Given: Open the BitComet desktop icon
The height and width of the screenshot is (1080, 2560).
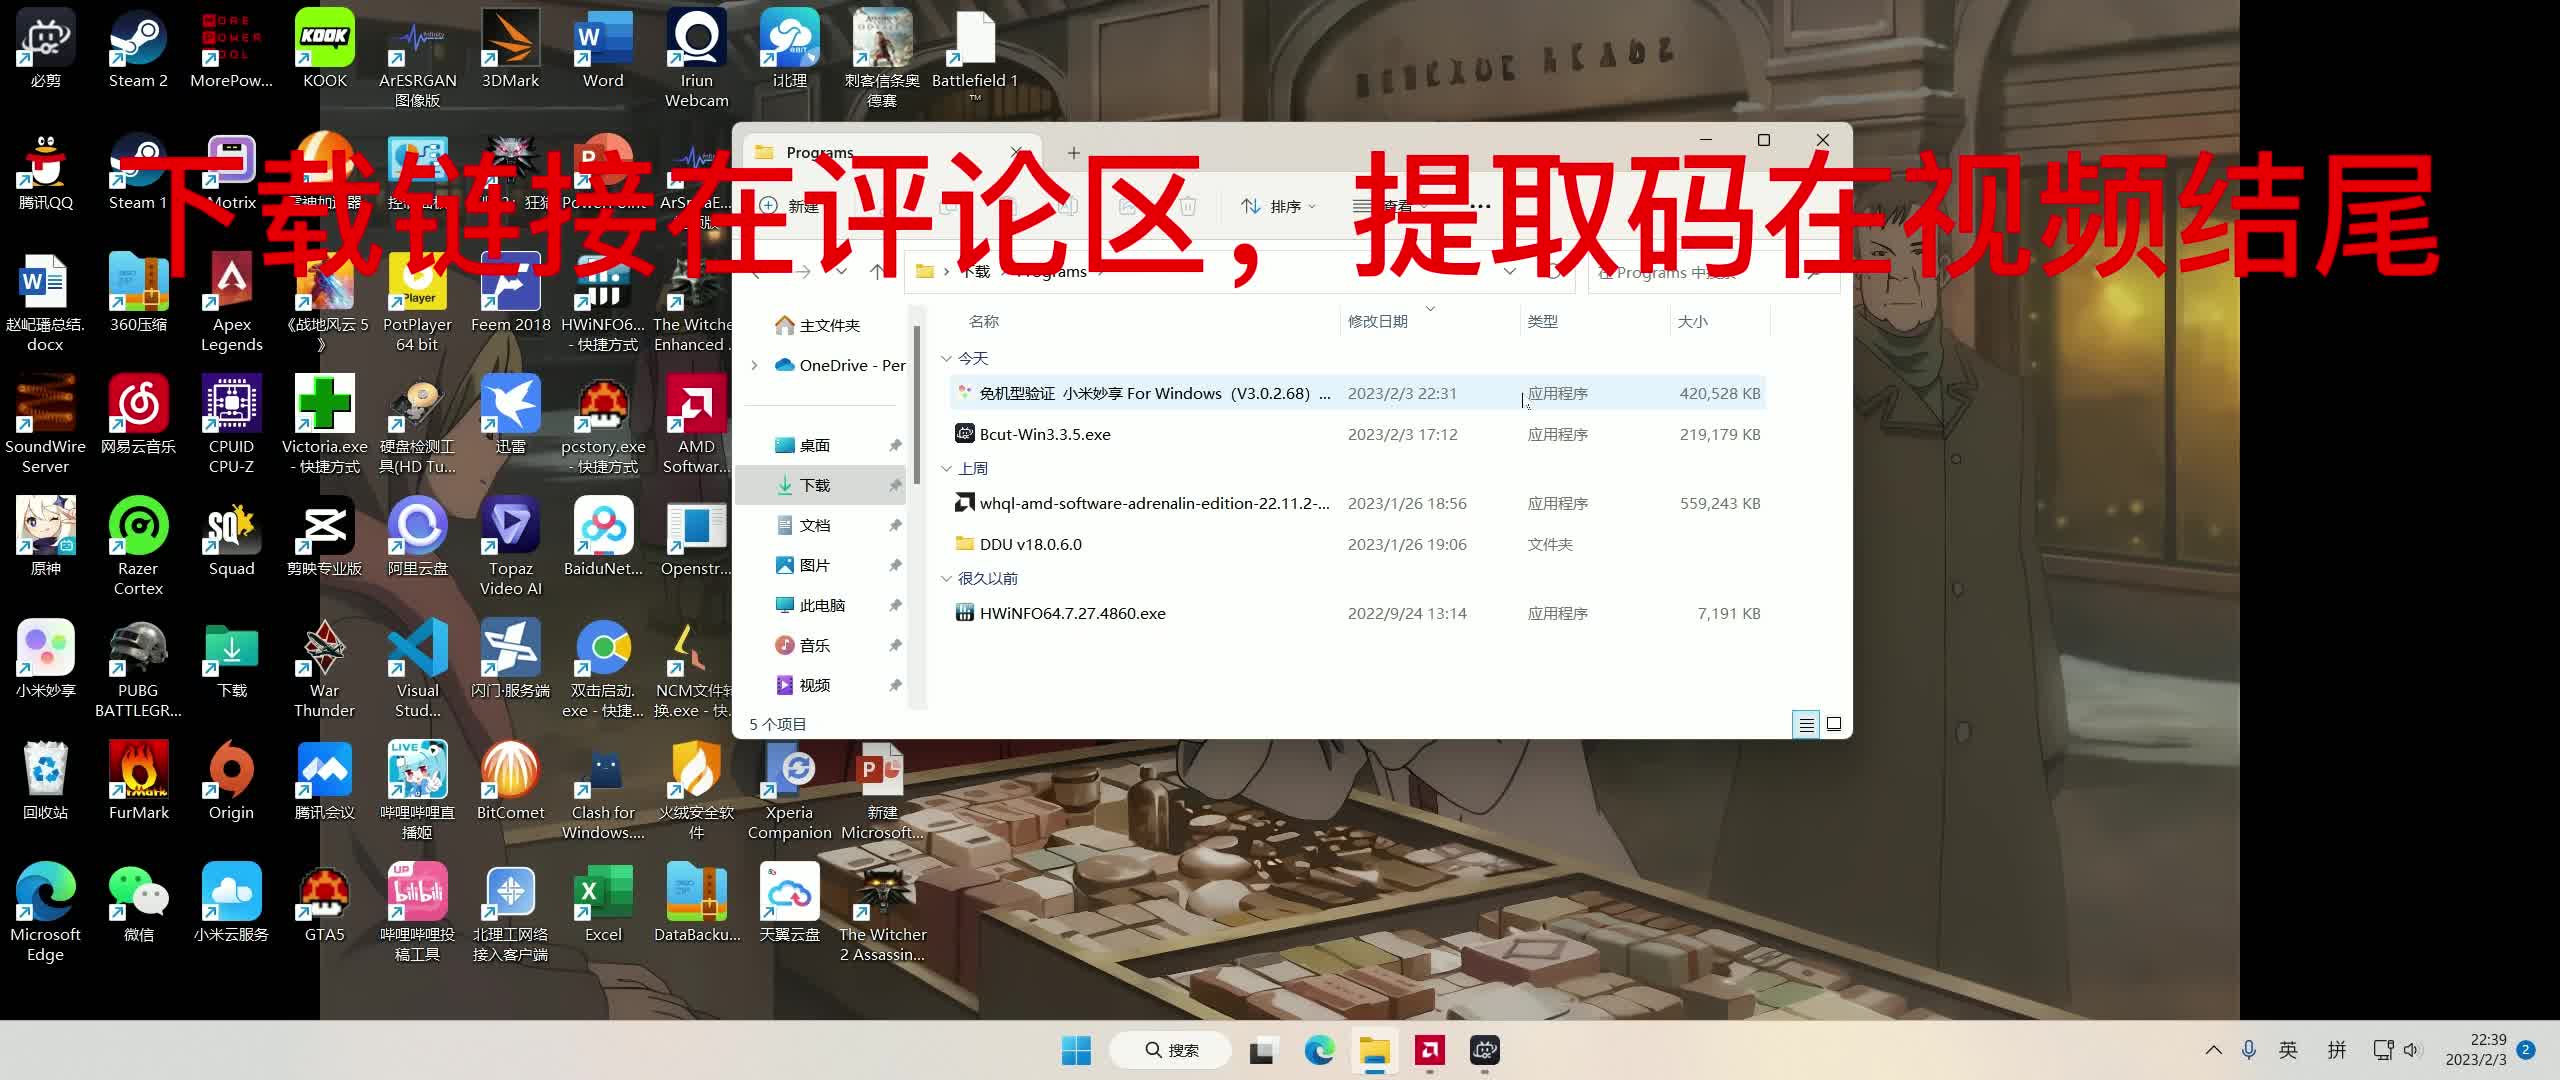Looking at the screenshot, I should pyautogui.click(x=510, y=780).
